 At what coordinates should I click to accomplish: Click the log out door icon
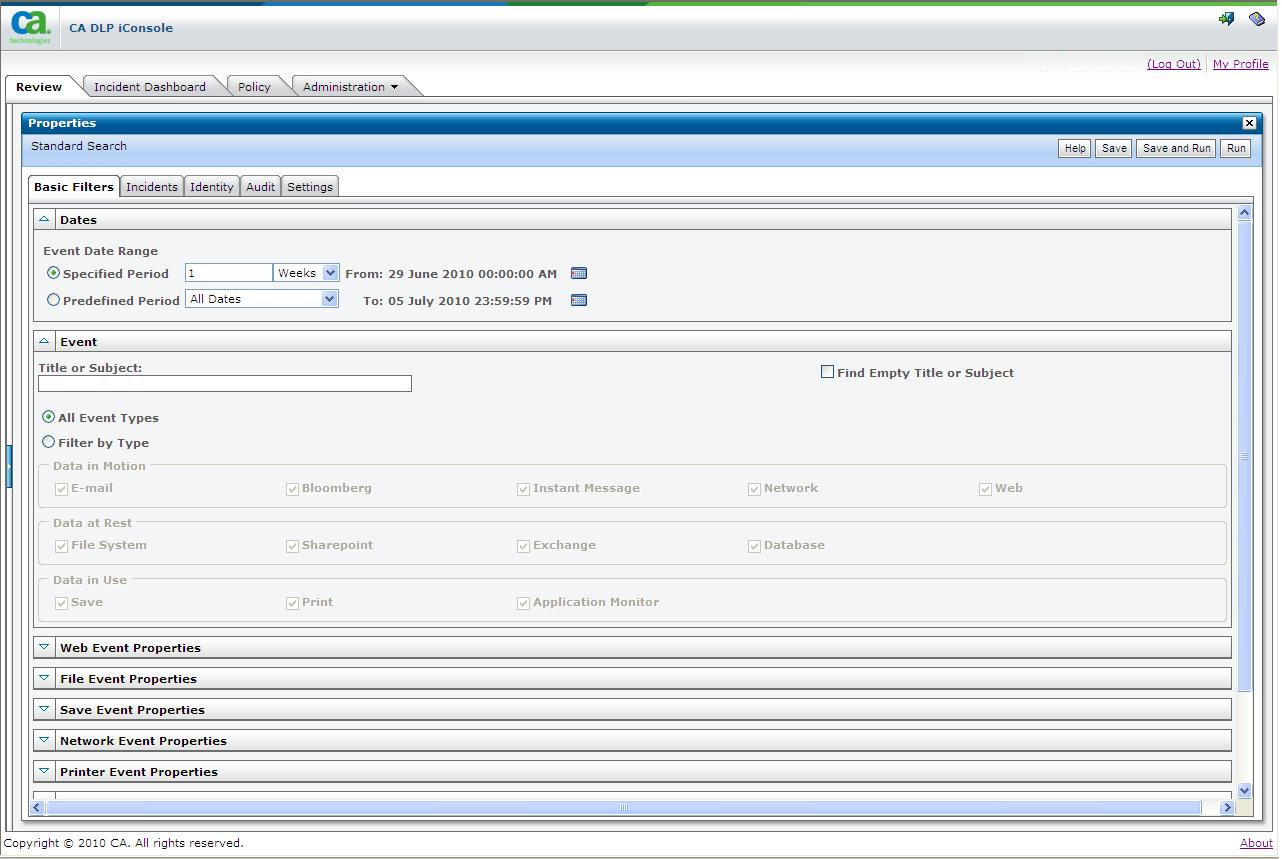(x=1227, y=18)
